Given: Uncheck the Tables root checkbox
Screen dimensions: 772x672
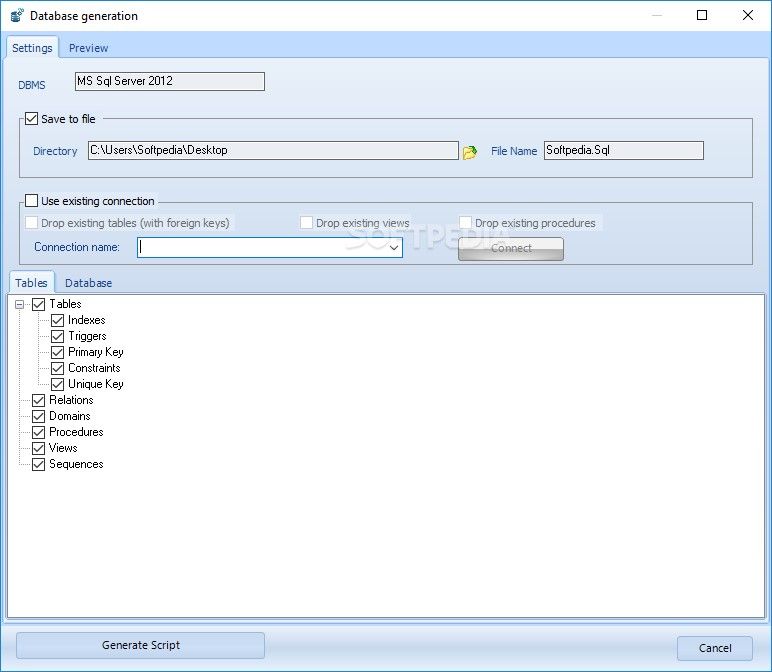Looking at the screenshot, I should click(38, 304).
